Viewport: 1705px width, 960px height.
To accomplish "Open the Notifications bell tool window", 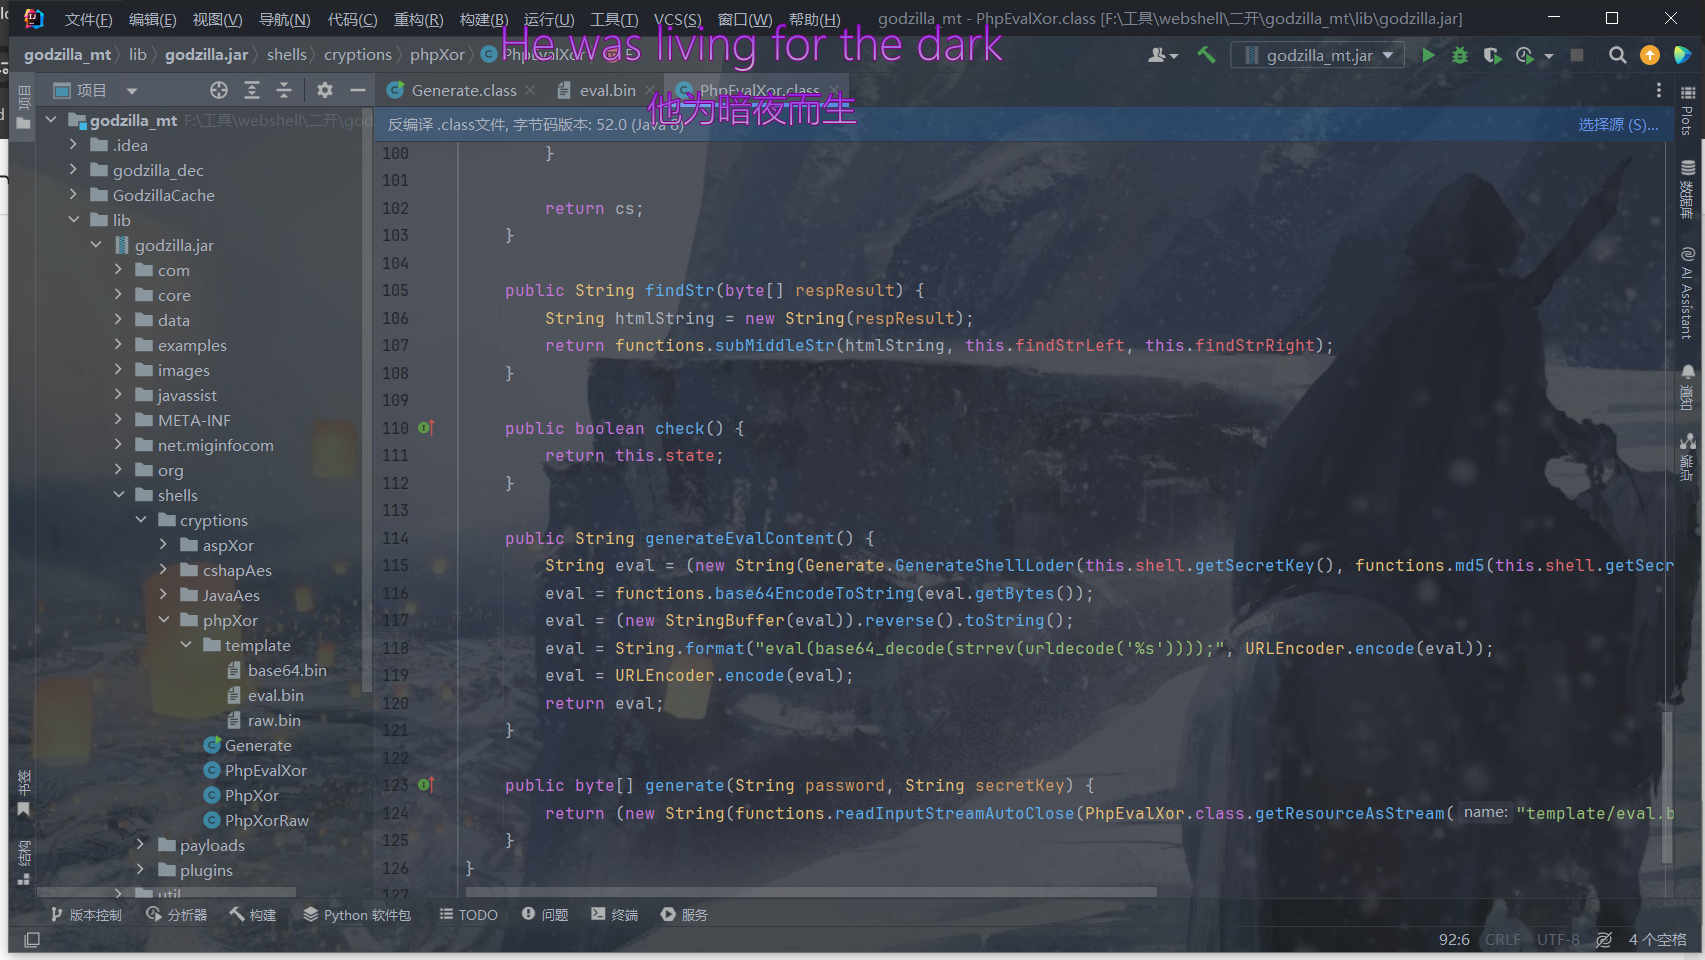I will pos(1687,387).
